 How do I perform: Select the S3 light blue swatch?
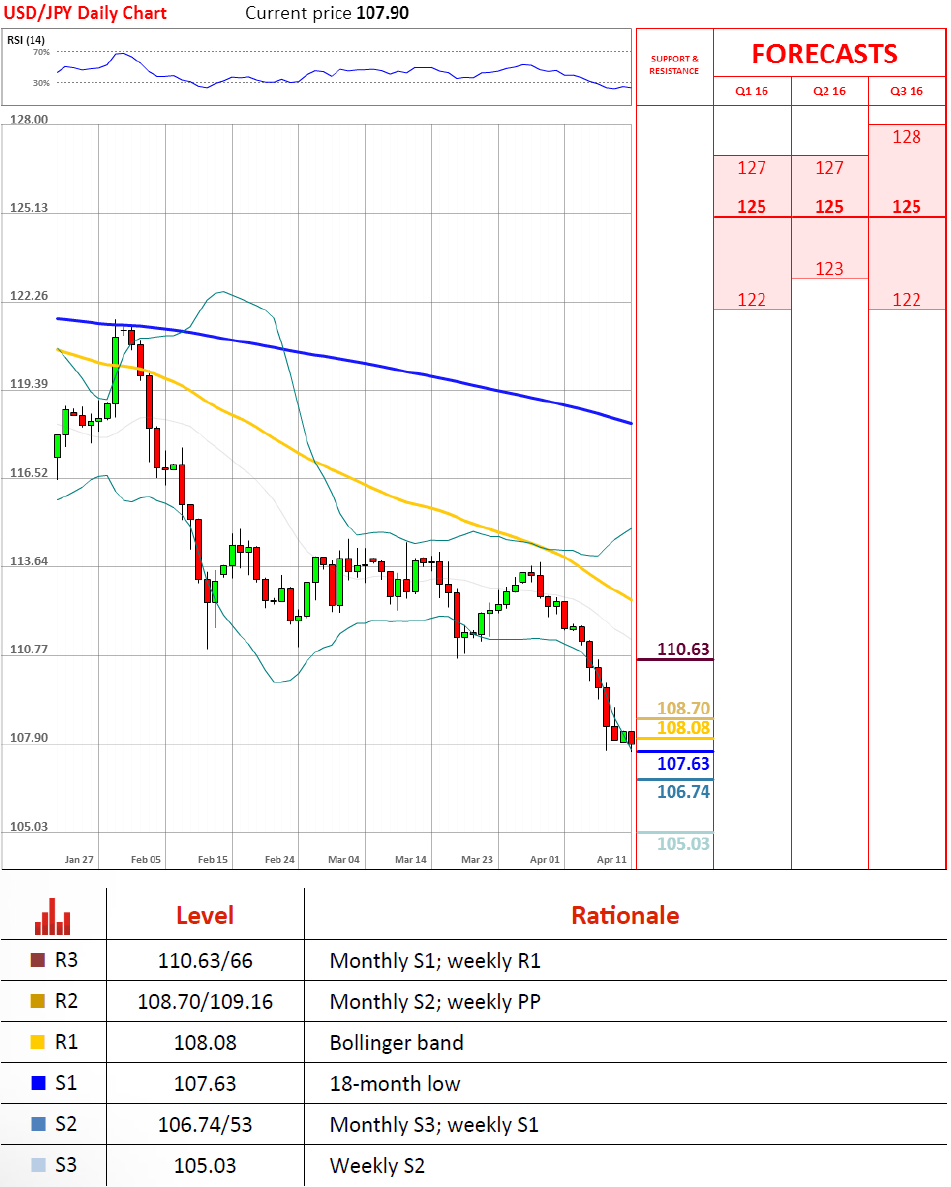pos(38,1164)
